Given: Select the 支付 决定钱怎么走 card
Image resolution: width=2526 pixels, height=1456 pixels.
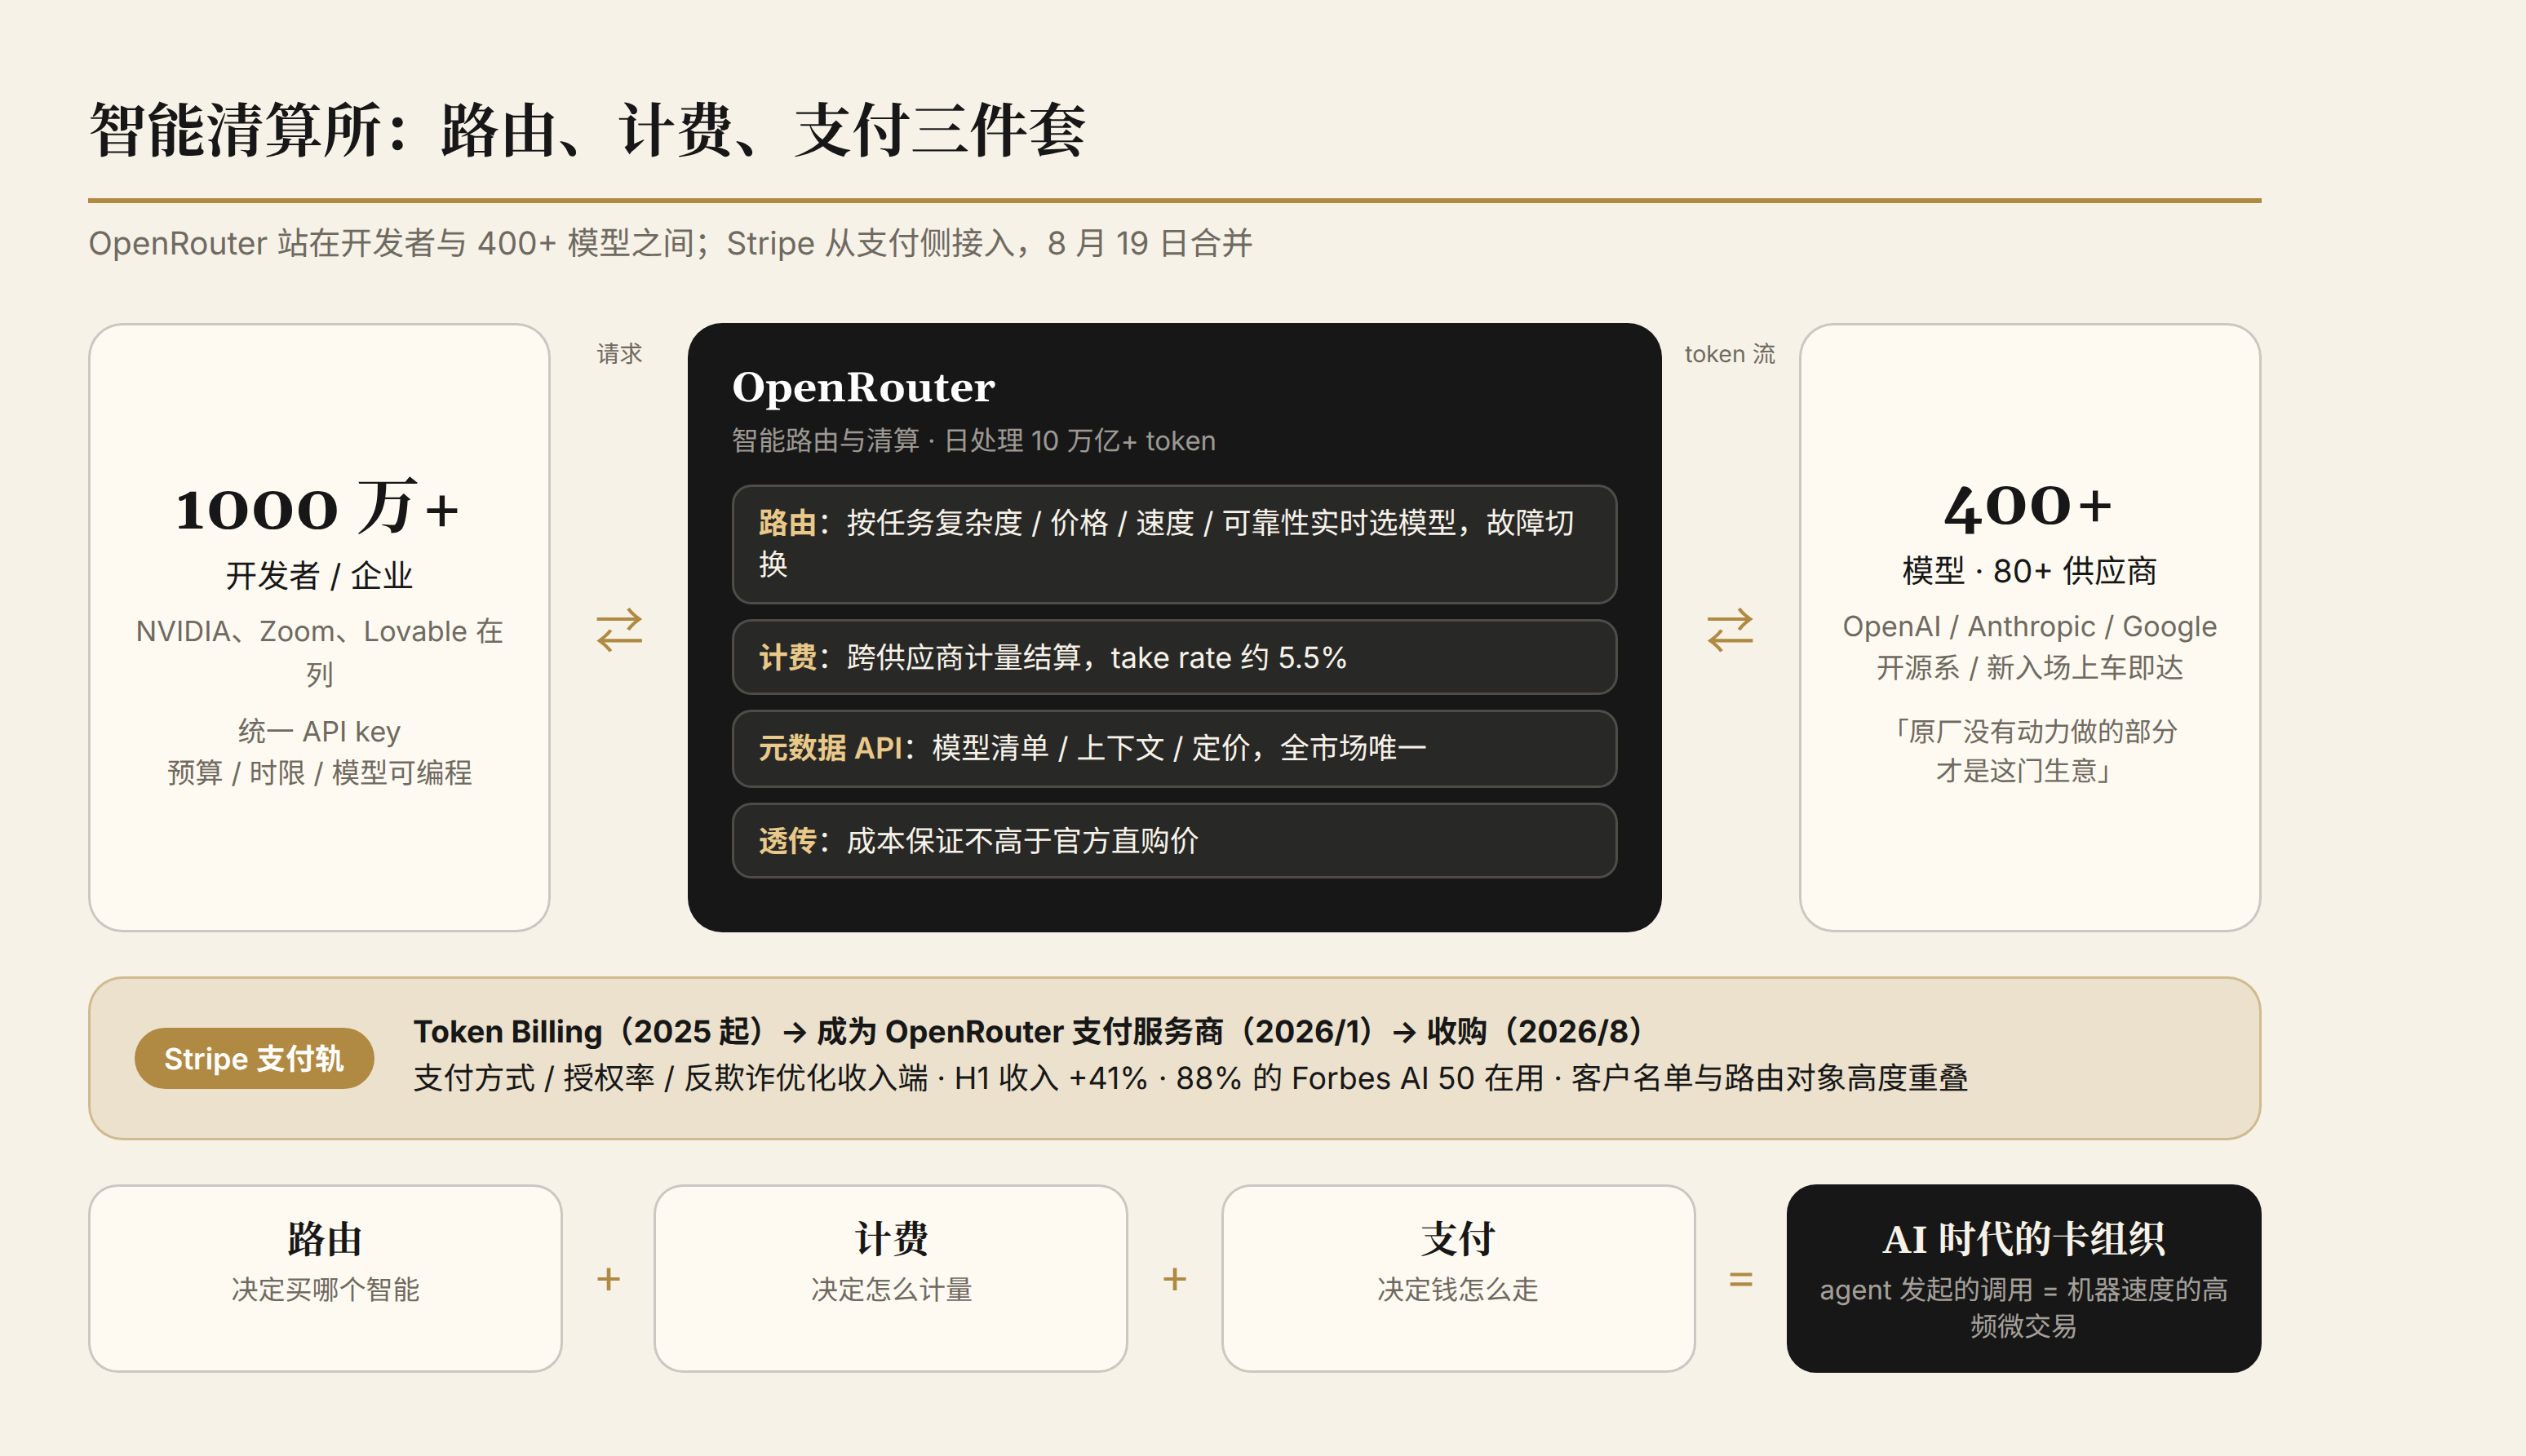Looking at the screenshot, I should click(x=1458, y=1278).
